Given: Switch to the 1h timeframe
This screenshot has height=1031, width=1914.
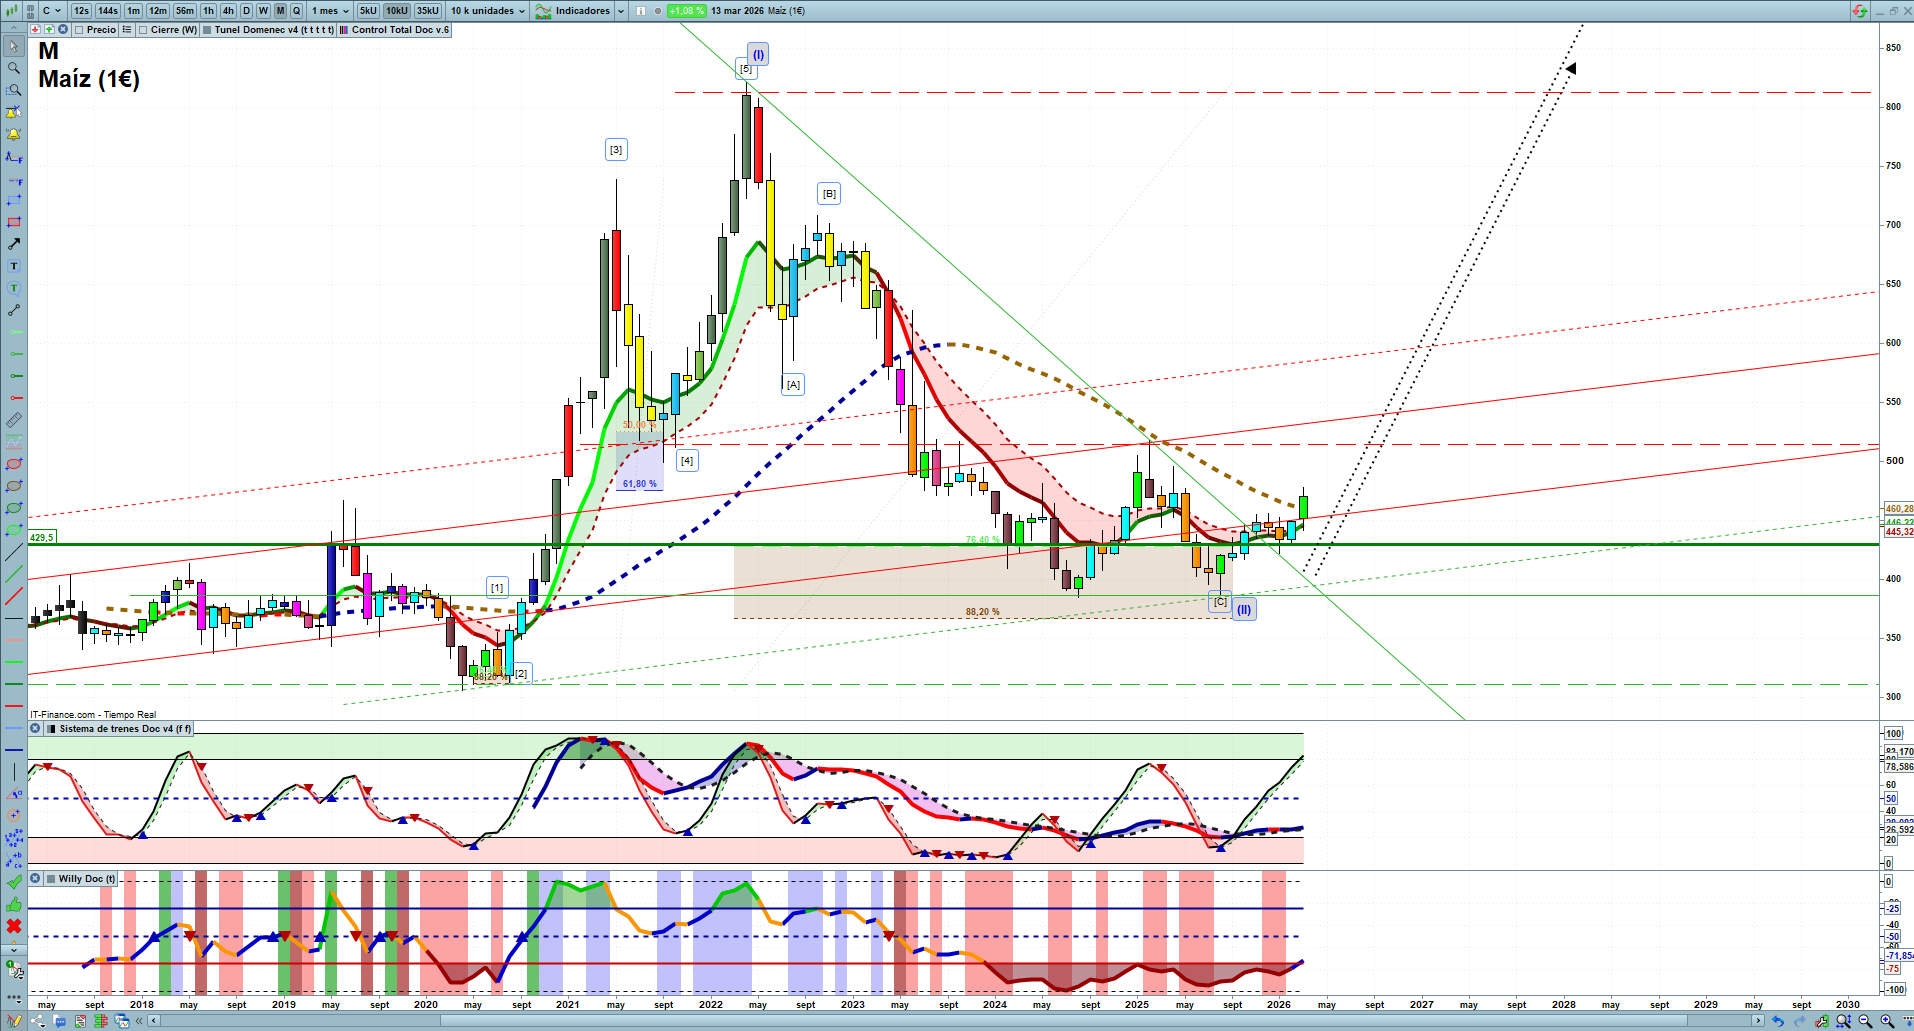Looking at the screenshot, I should click(x=208, y=11).
